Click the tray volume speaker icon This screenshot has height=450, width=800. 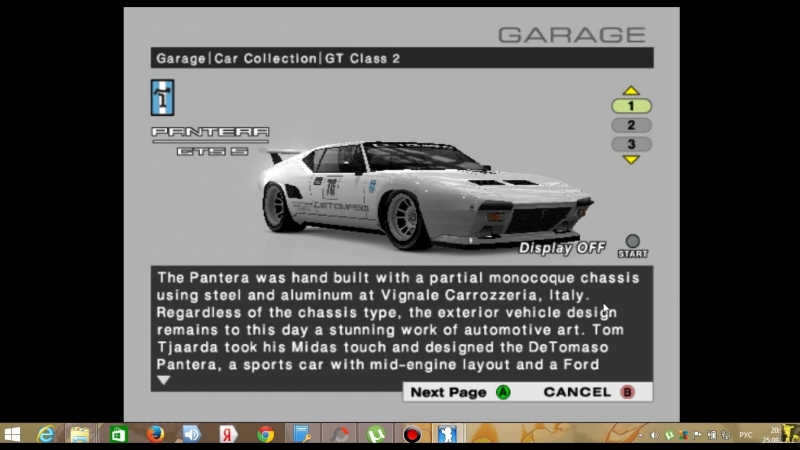pos(655,435)
